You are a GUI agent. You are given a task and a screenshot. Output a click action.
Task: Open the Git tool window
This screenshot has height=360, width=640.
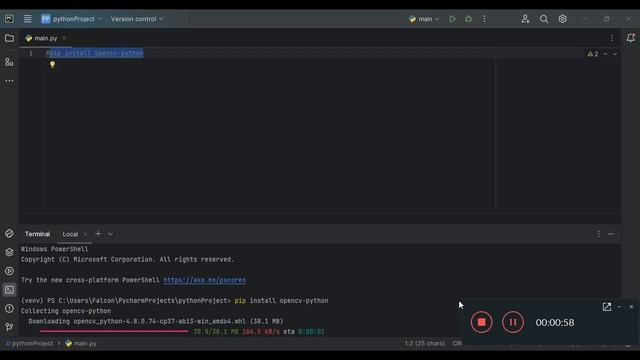coord(9,327)
